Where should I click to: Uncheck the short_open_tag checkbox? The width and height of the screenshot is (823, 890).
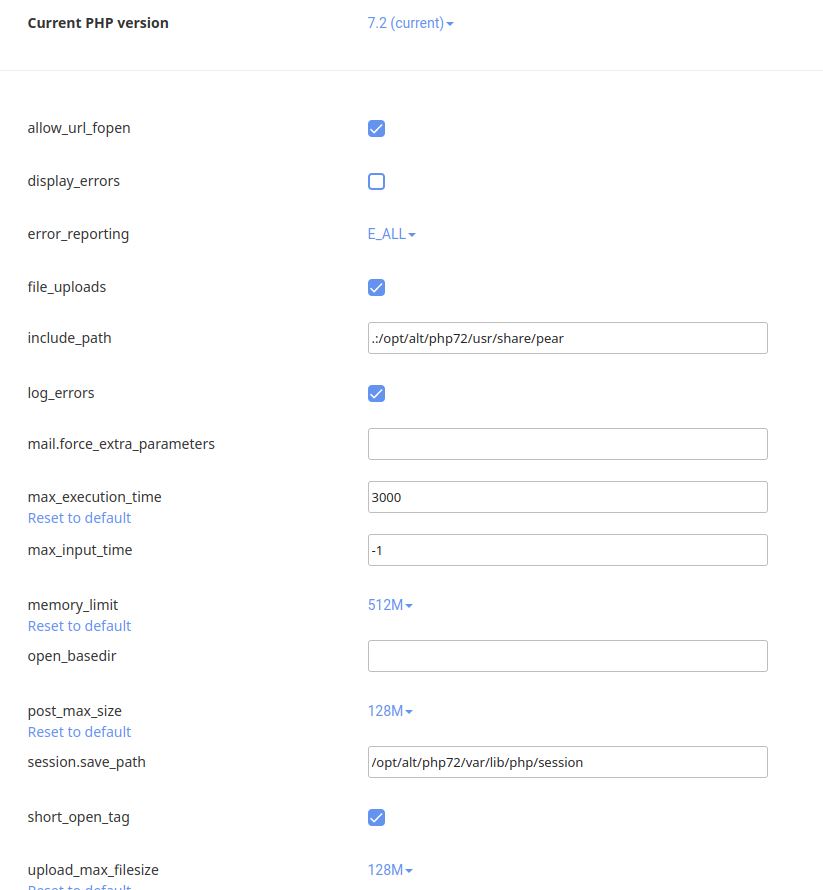pos(376,817)
